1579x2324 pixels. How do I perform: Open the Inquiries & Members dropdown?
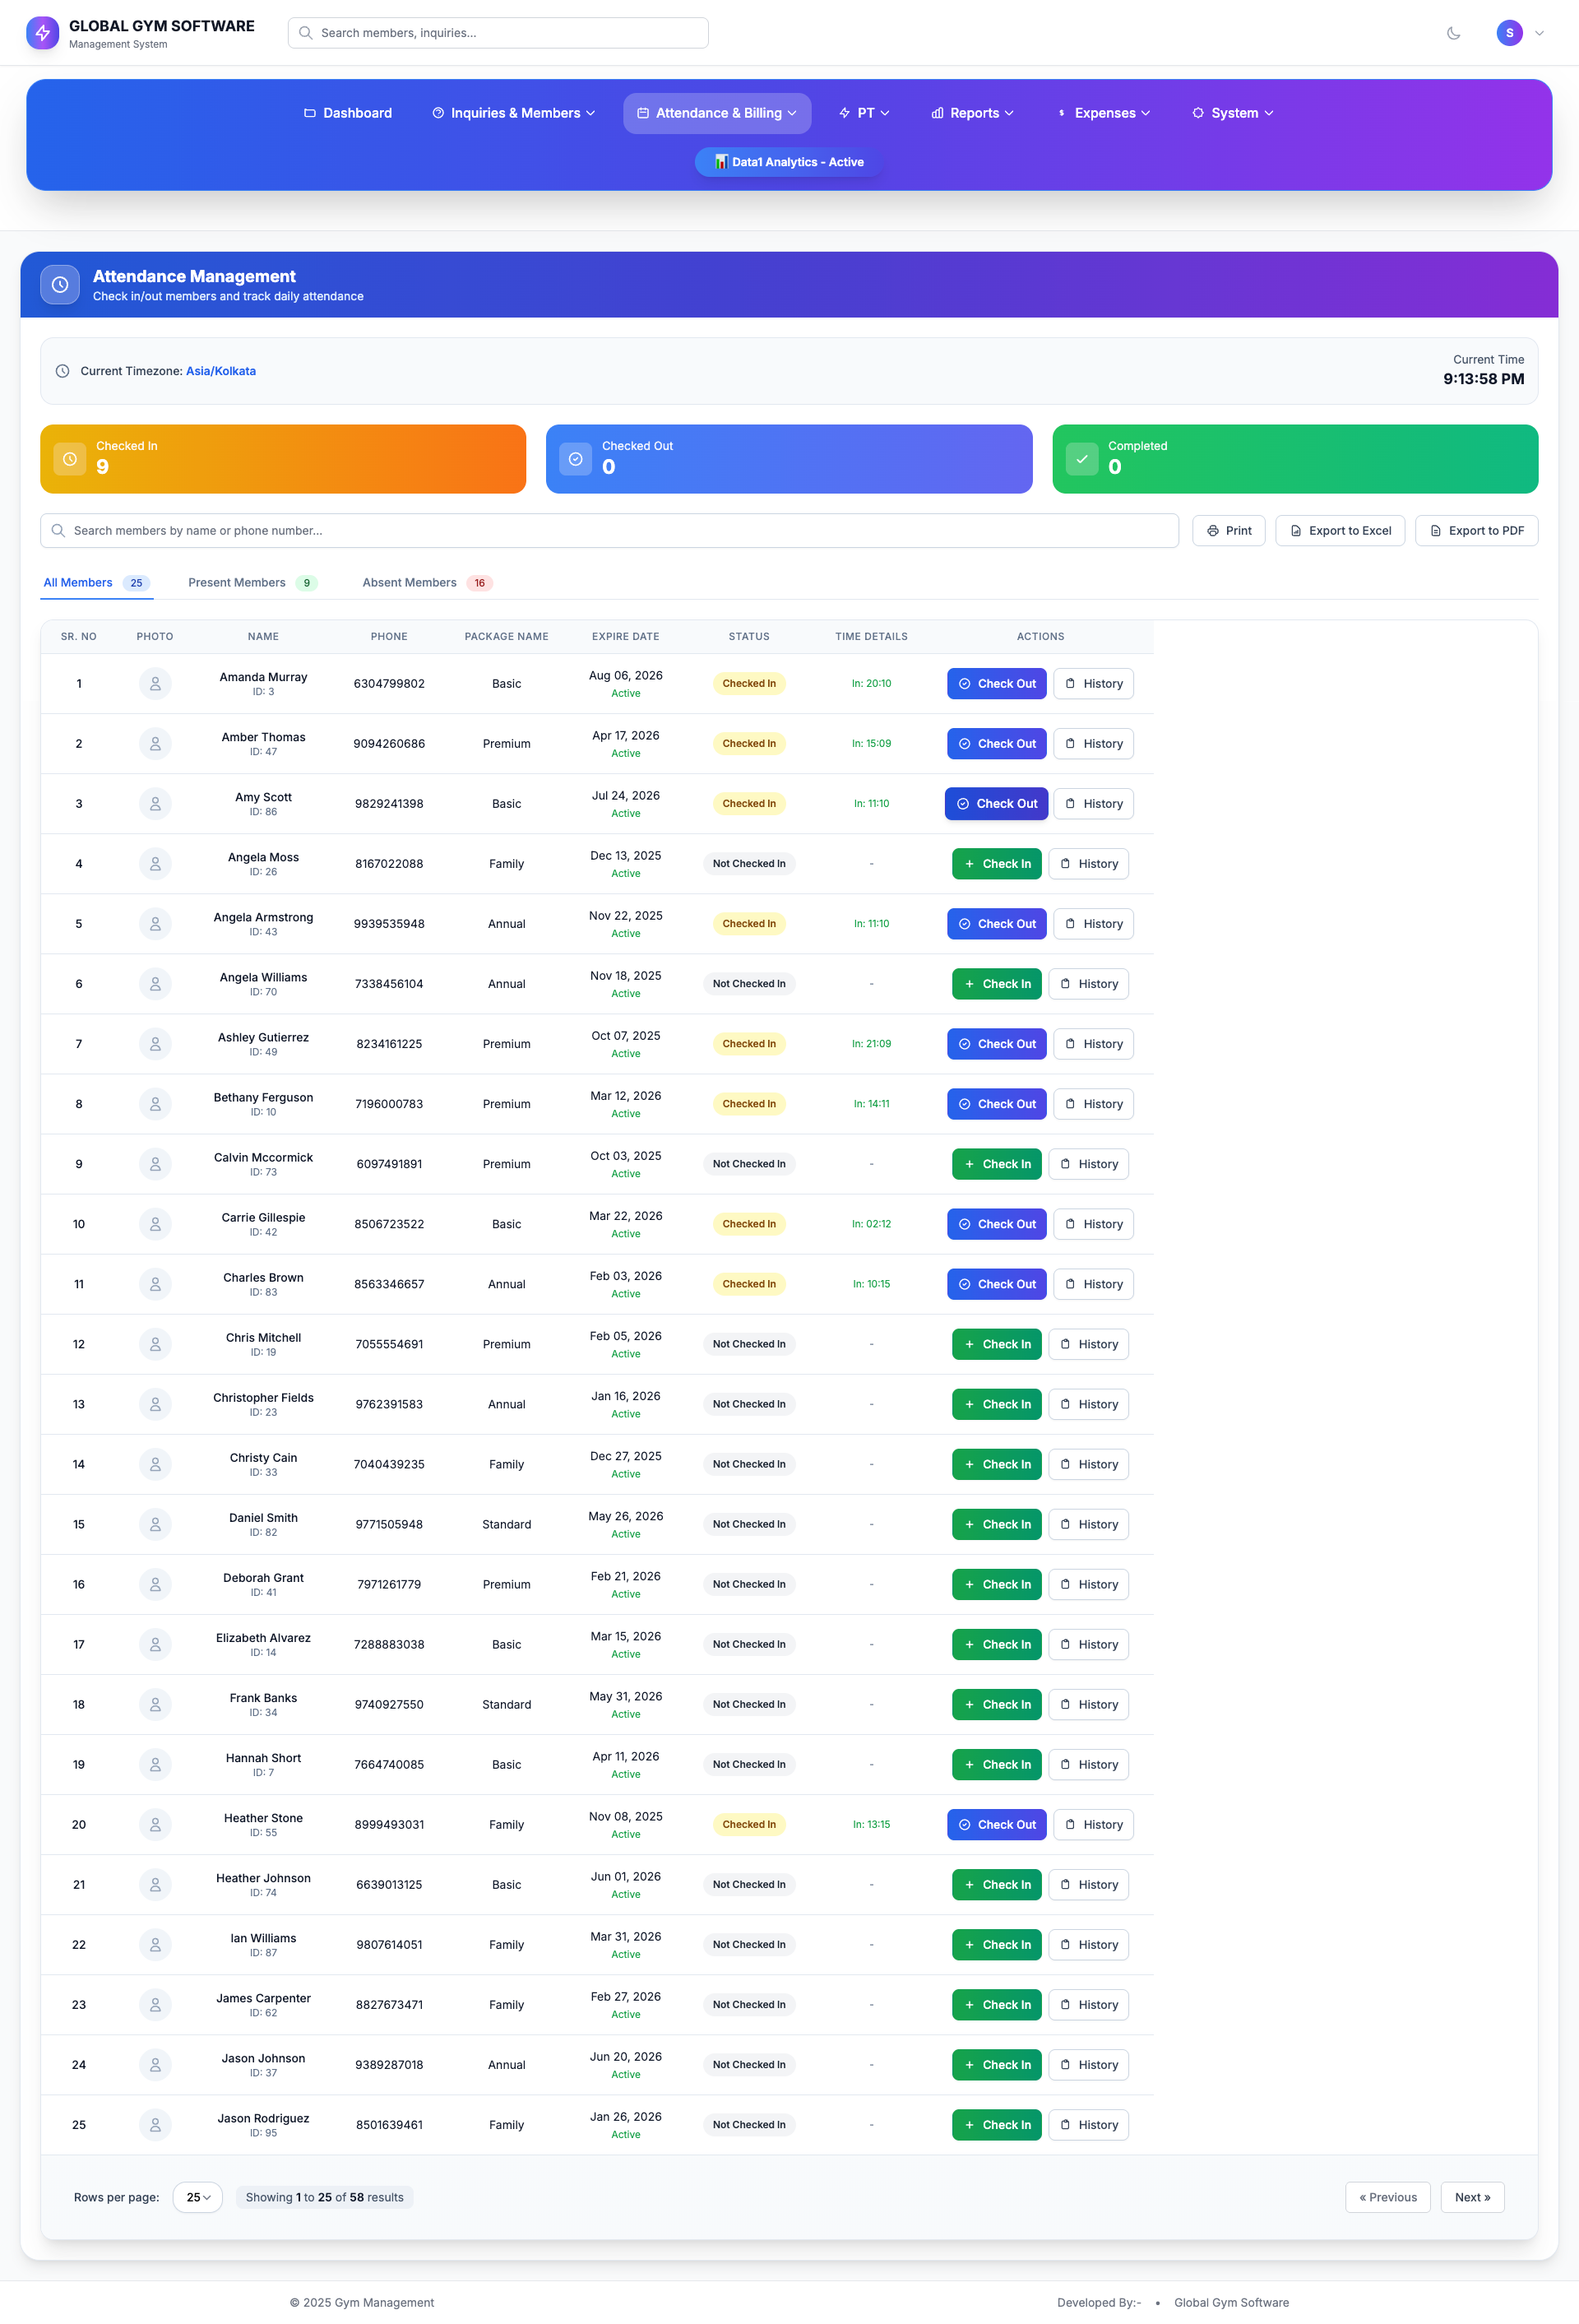pos(514,113)
